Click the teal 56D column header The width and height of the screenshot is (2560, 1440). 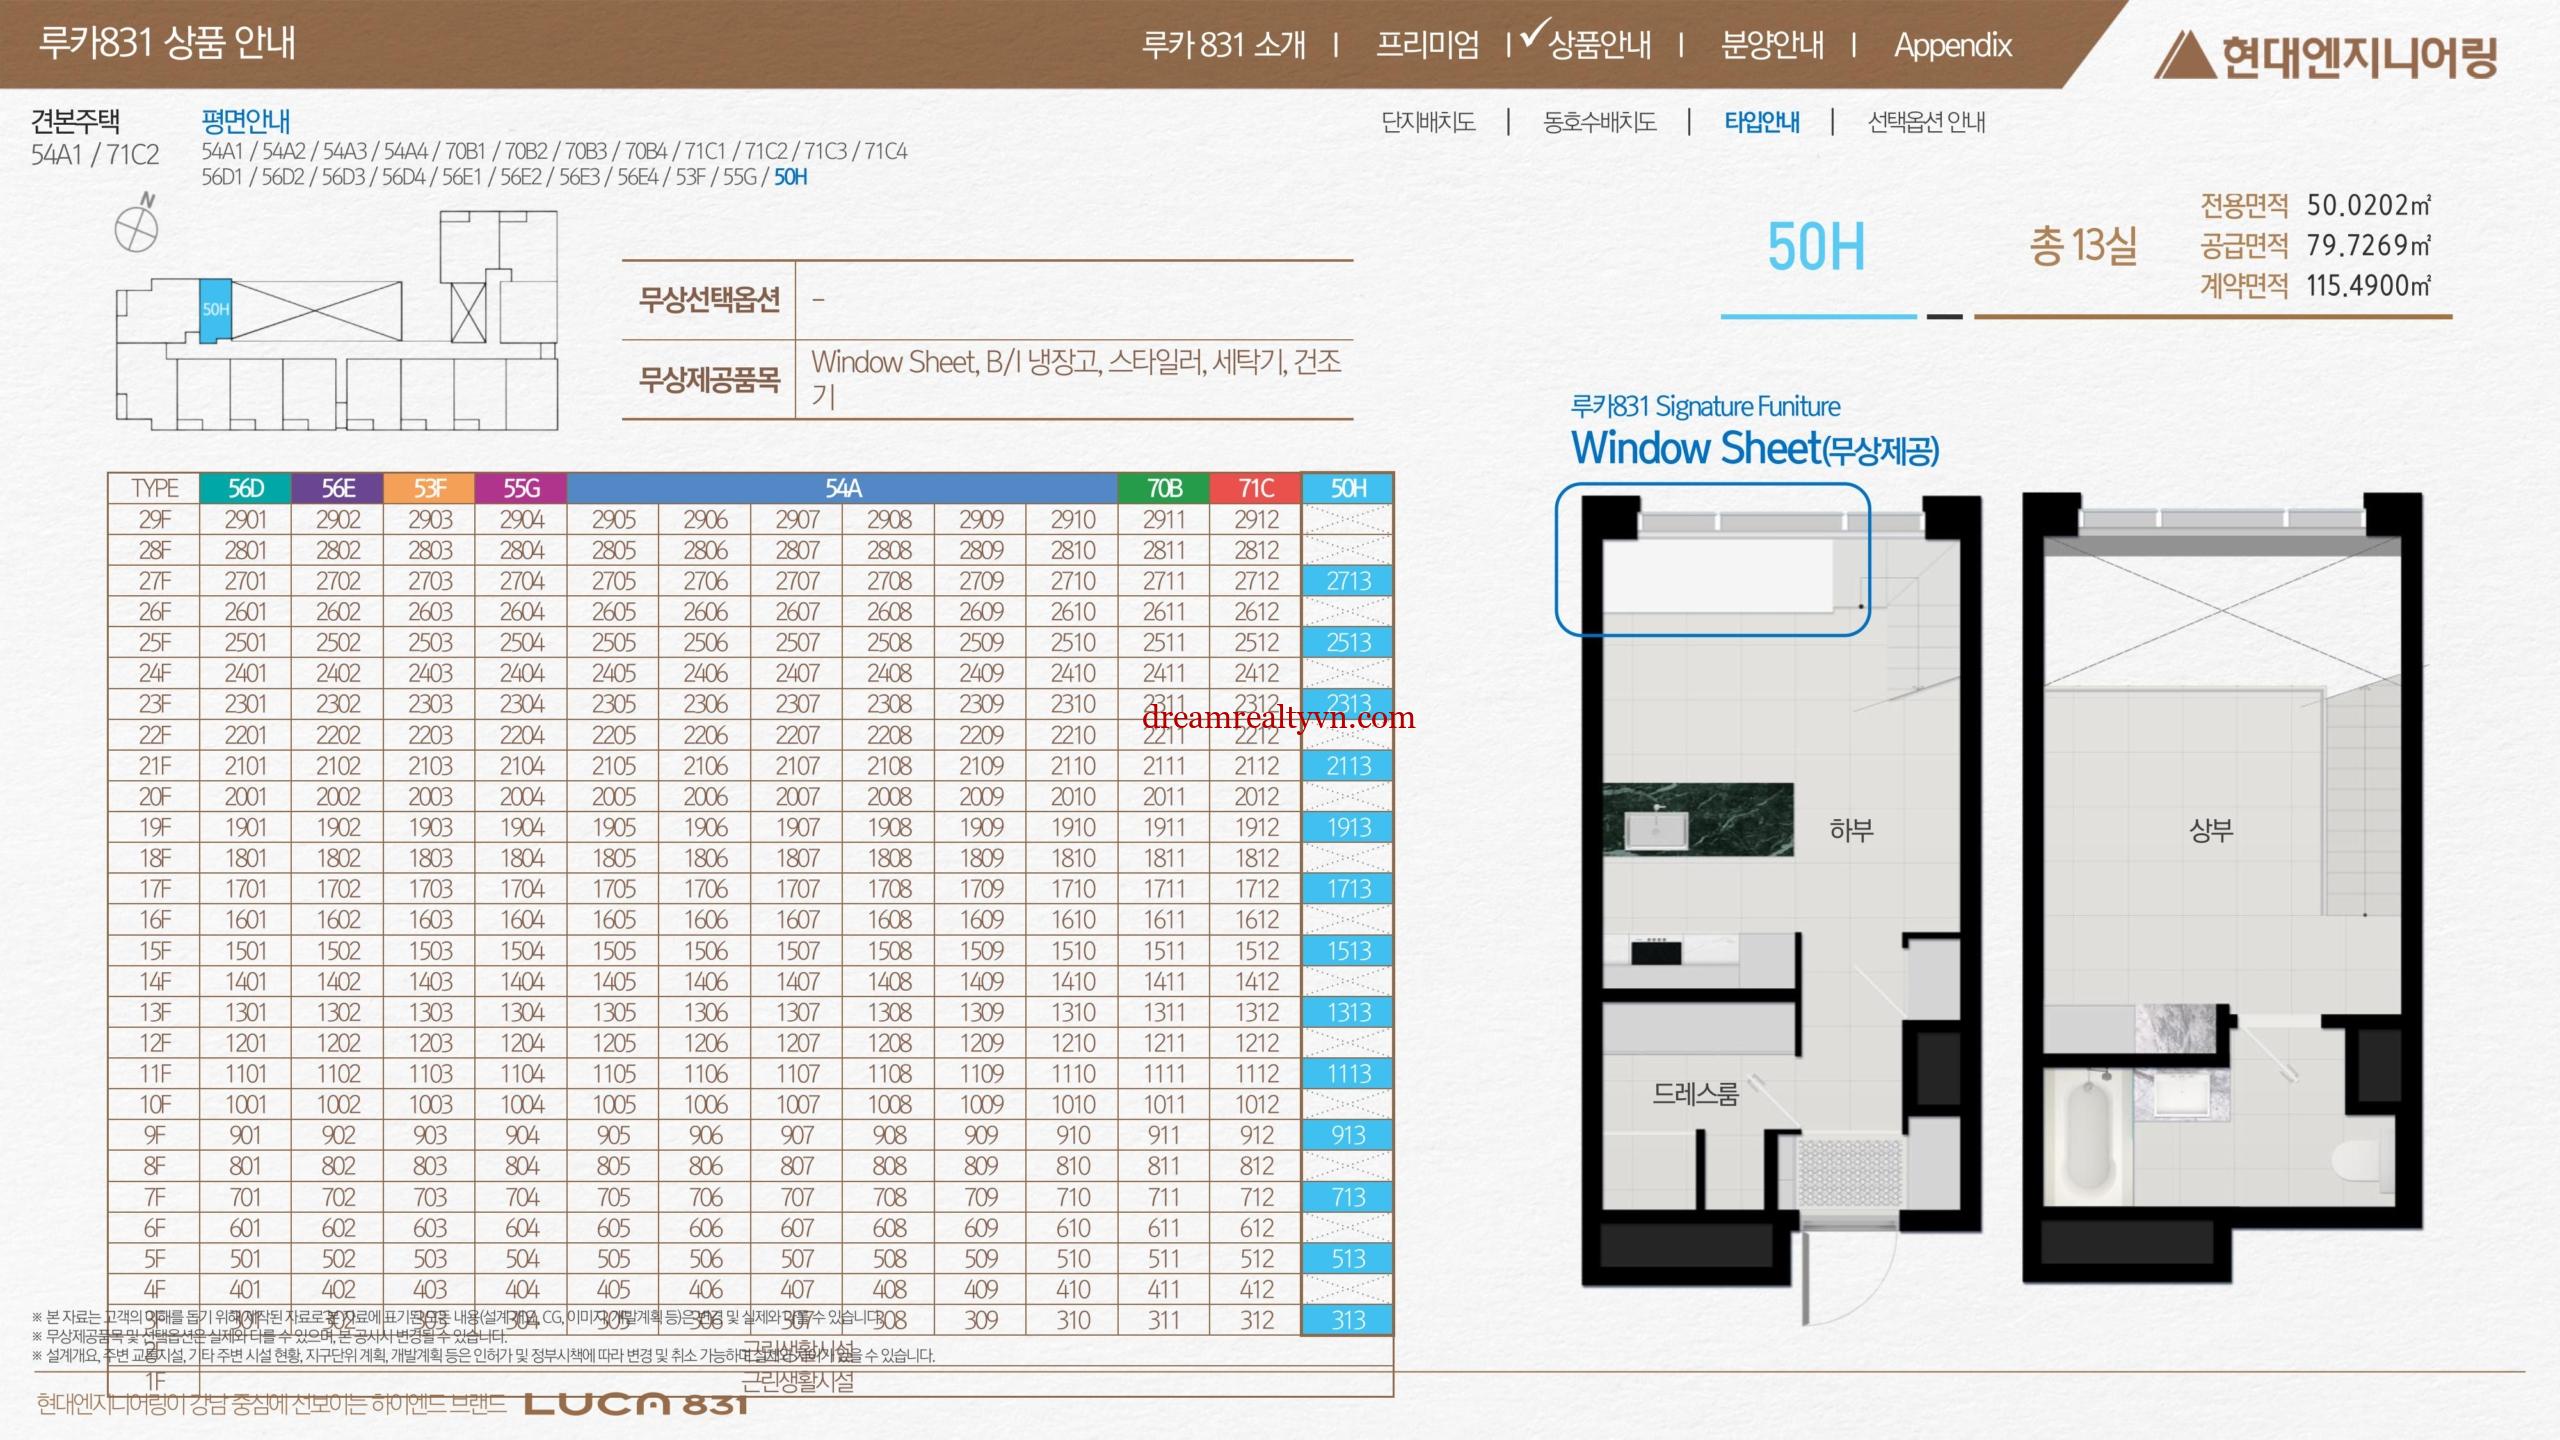(245, 488)
